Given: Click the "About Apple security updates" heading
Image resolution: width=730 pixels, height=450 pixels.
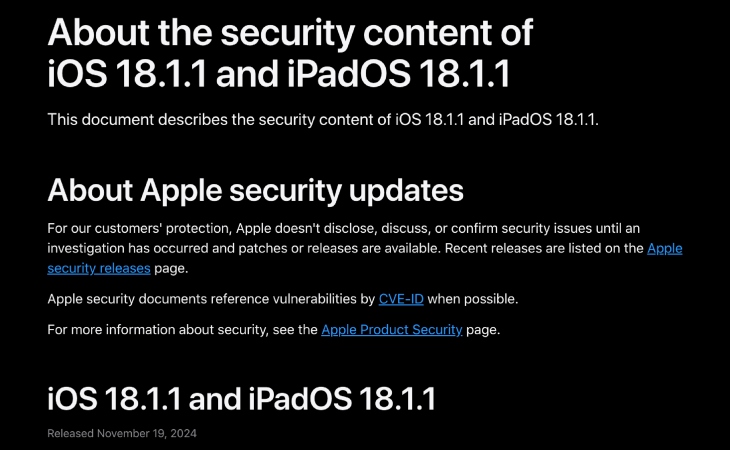Looking at the screenshot, I should tap(255, 190).
